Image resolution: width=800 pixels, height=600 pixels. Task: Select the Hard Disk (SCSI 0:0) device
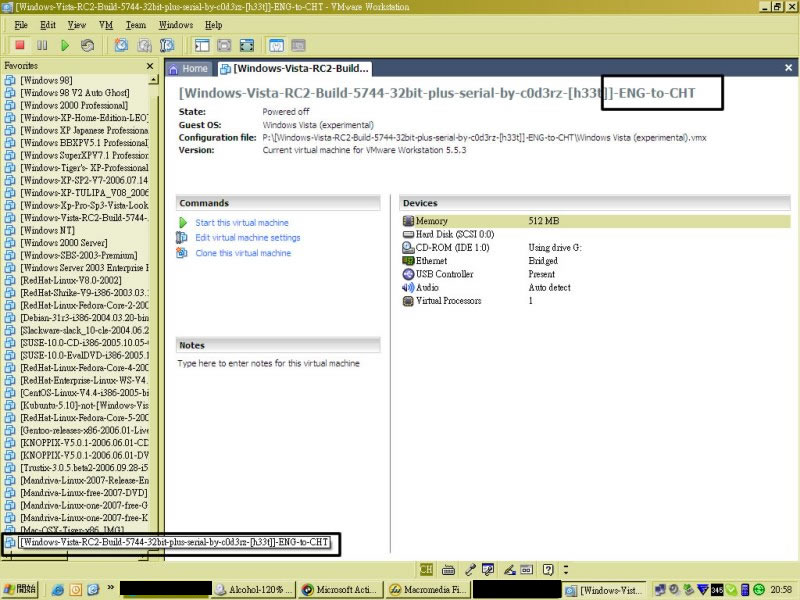448,234
